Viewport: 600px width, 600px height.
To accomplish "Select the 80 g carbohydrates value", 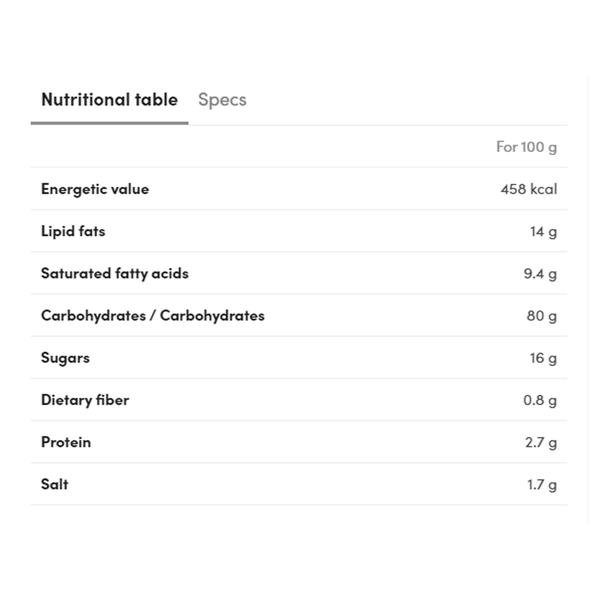I will click(541, 314).
